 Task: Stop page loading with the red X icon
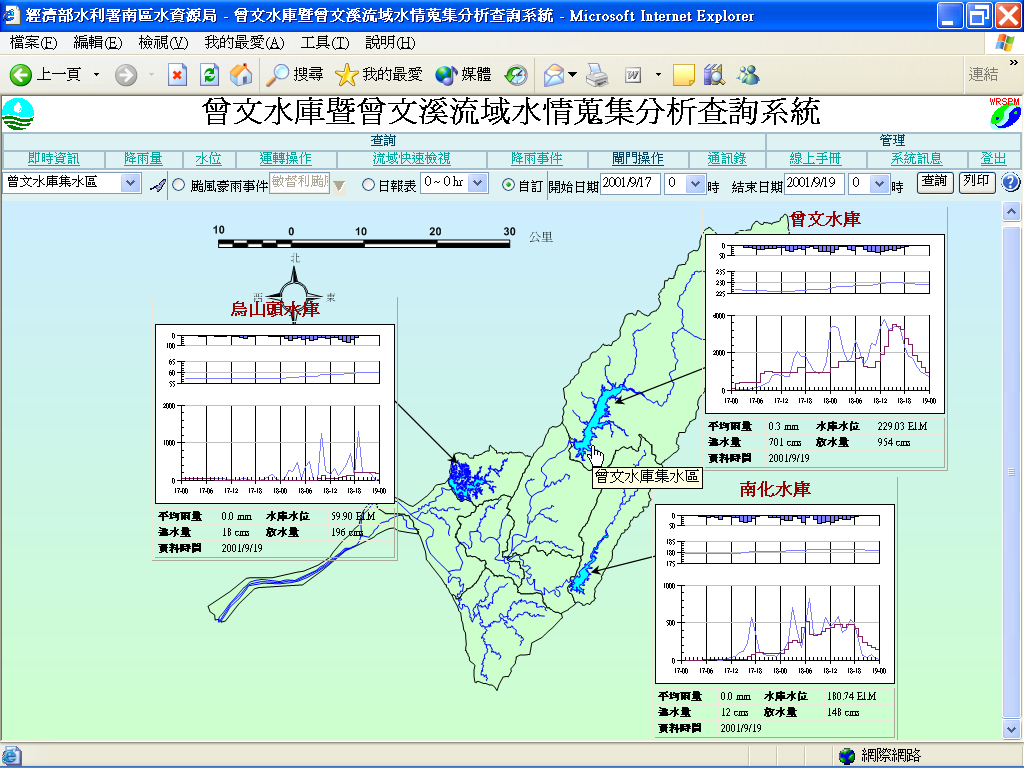coord(177,75)
